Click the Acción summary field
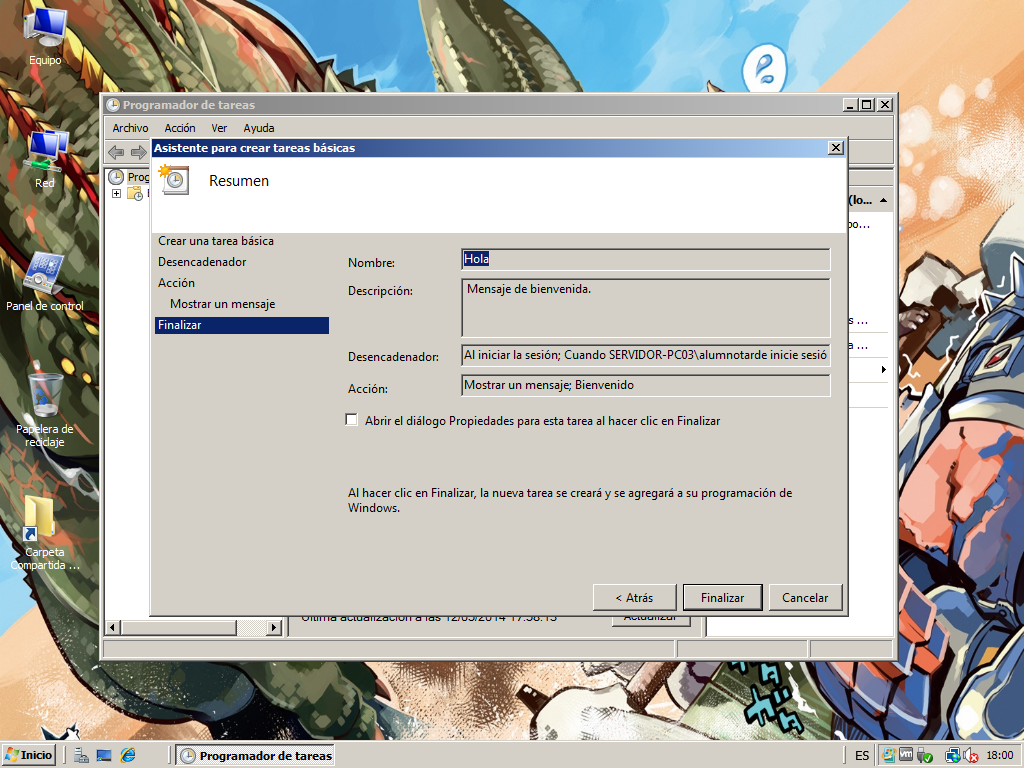Screen dimensions: 1025x768 coord(646,385)
